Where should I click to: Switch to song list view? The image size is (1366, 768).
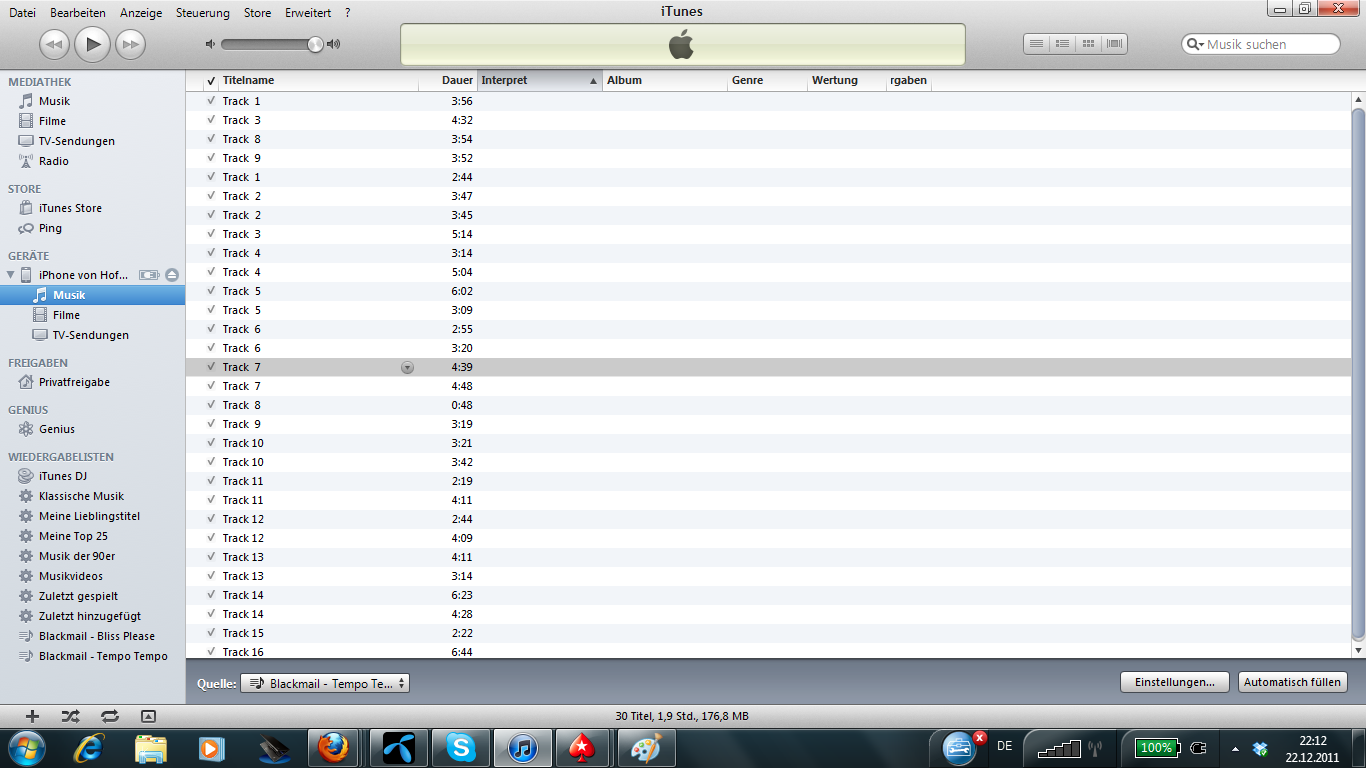pyautogui.click(x=1037, y=44)
